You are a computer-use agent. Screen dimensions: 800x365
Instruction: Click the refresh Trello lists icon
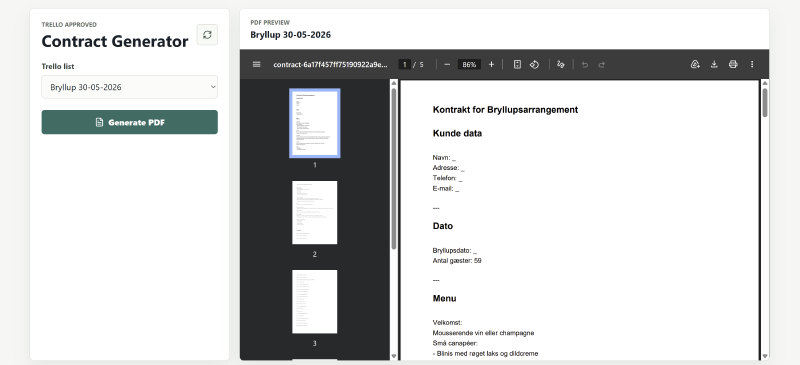(x=207, y=35)
